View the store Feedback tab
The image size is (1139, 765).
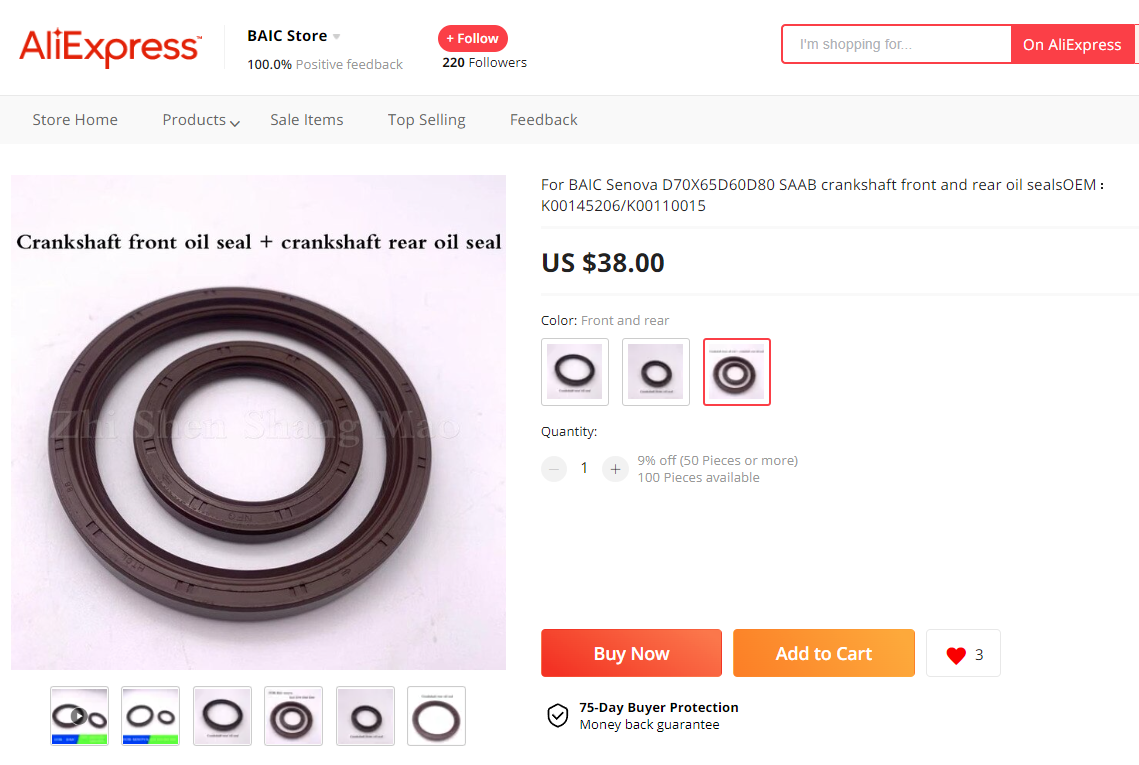coord(544,120)
